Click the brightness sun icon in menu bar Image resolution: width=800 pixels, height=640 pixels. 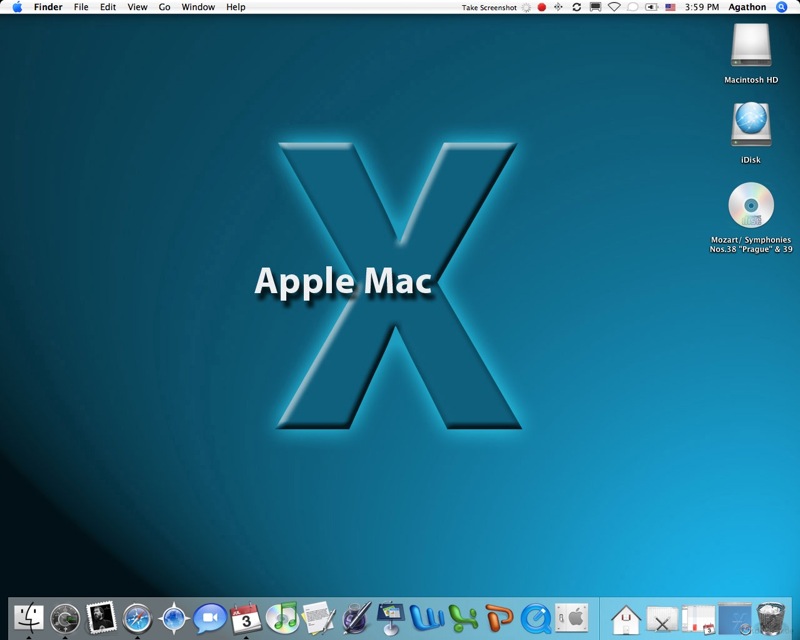(x=526, y=8)
